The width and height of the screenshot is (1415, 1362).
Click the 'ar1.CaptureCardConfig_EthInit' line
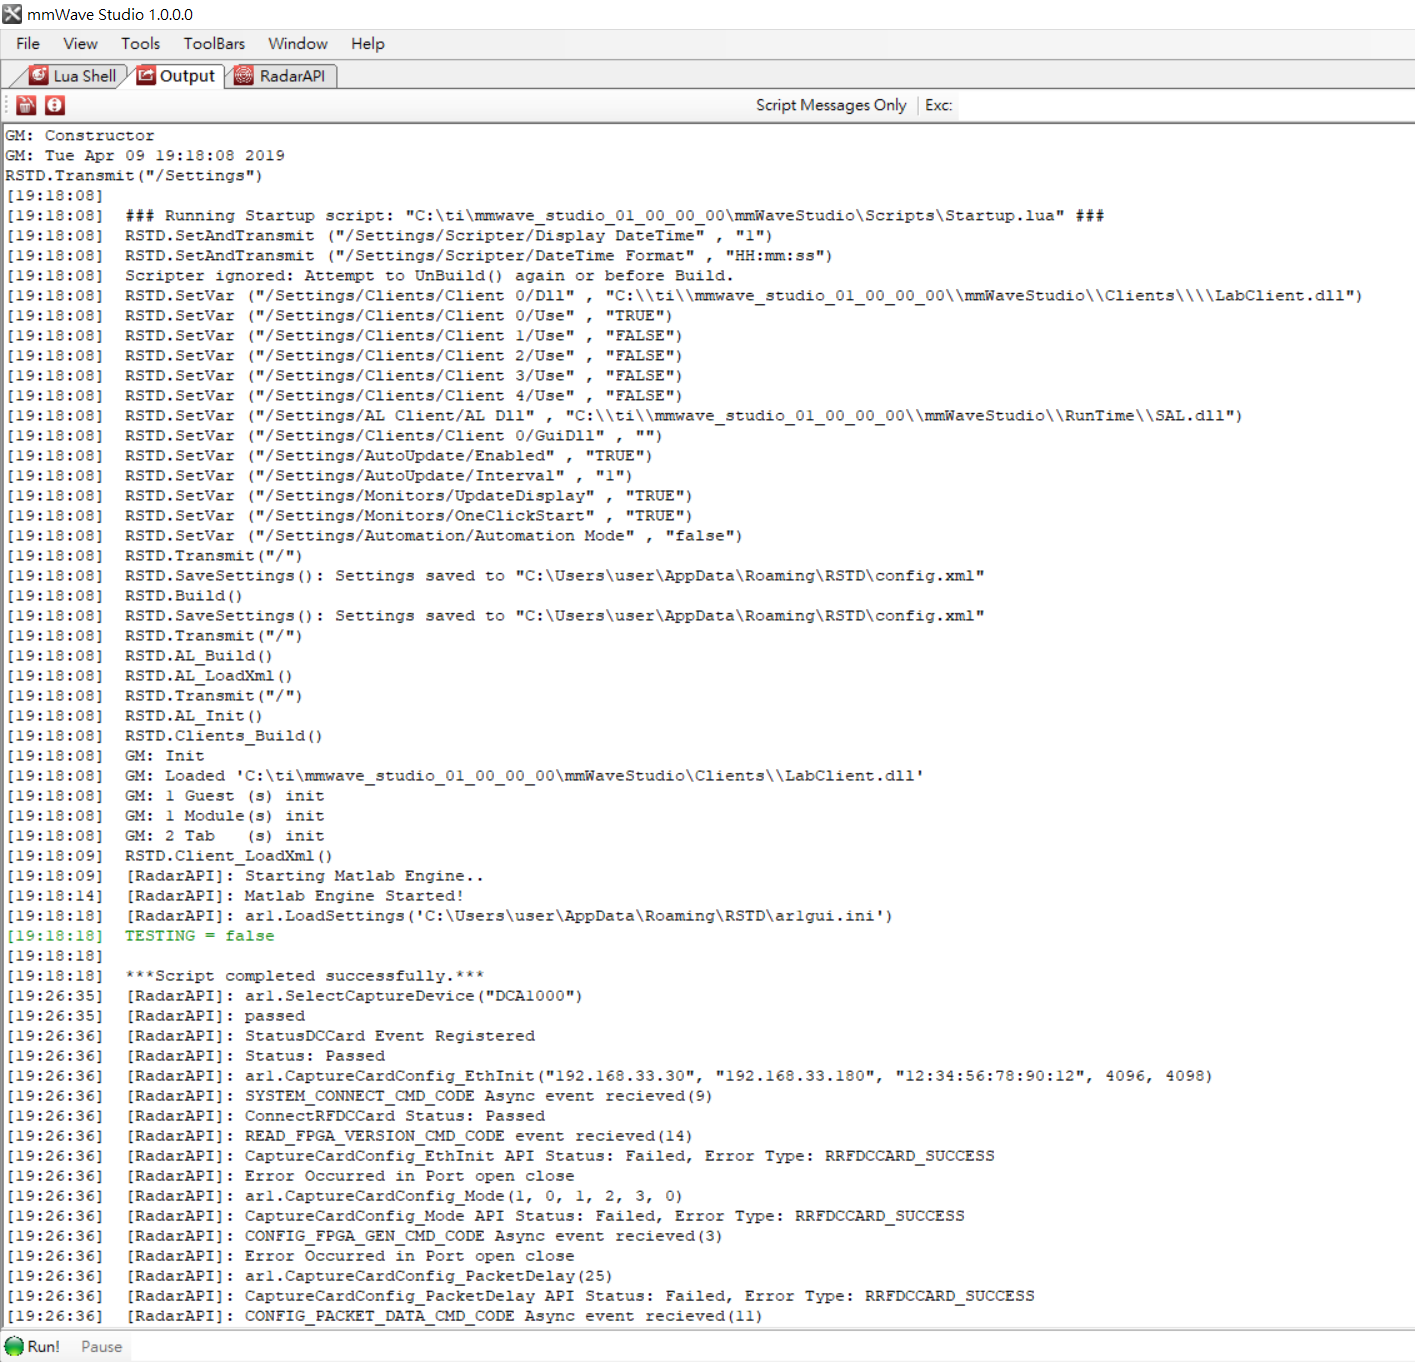(609, 1075)
